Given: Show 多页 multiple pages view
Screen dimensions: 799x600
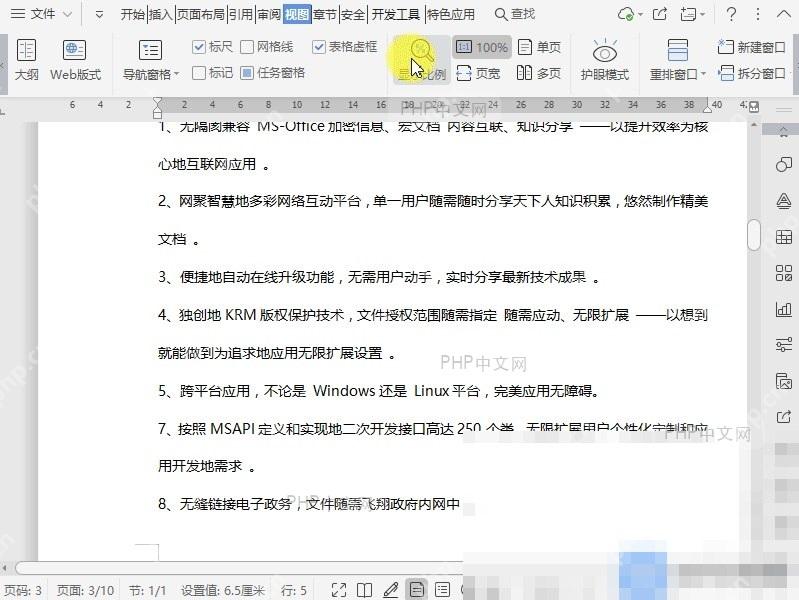Looking at the screenshot, I should pos(539,73).
